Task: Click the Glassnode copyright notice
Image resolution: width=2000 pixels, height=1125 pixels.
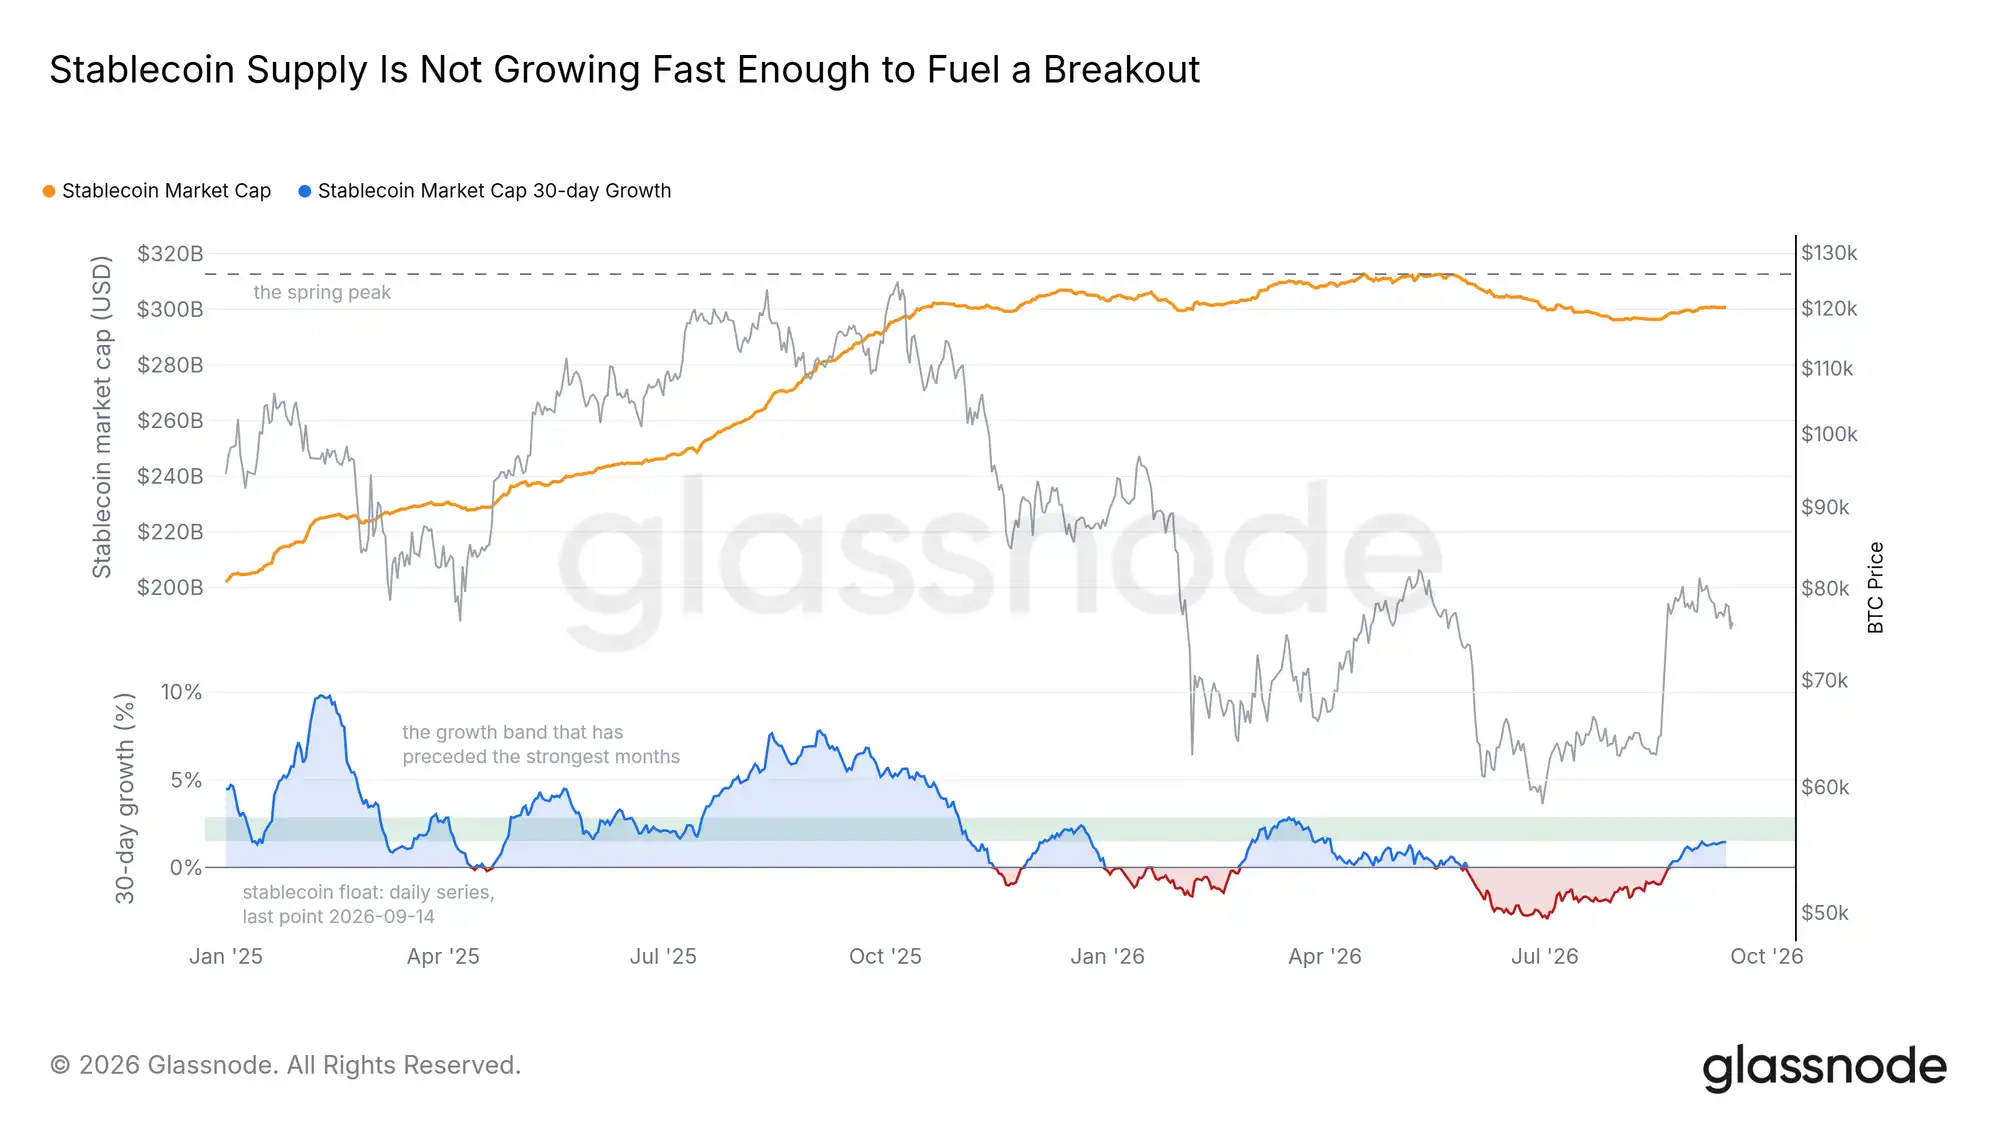Action: [x=285, y=1065]
